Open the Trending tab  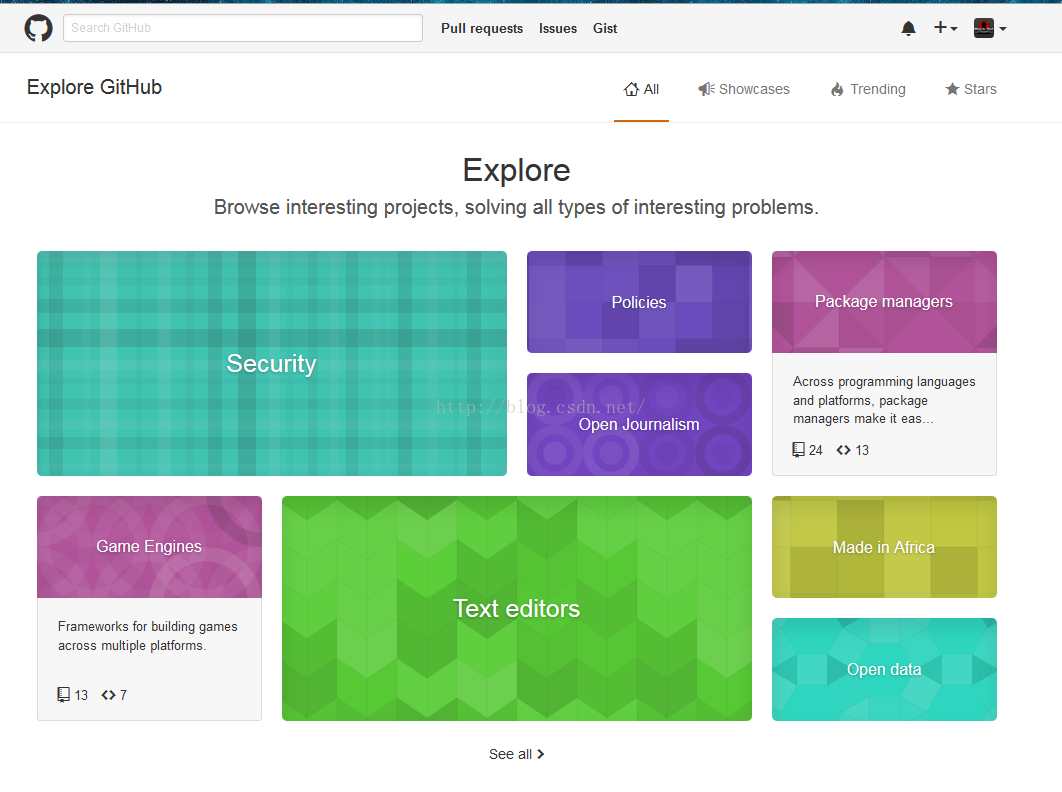coord(868,89)
